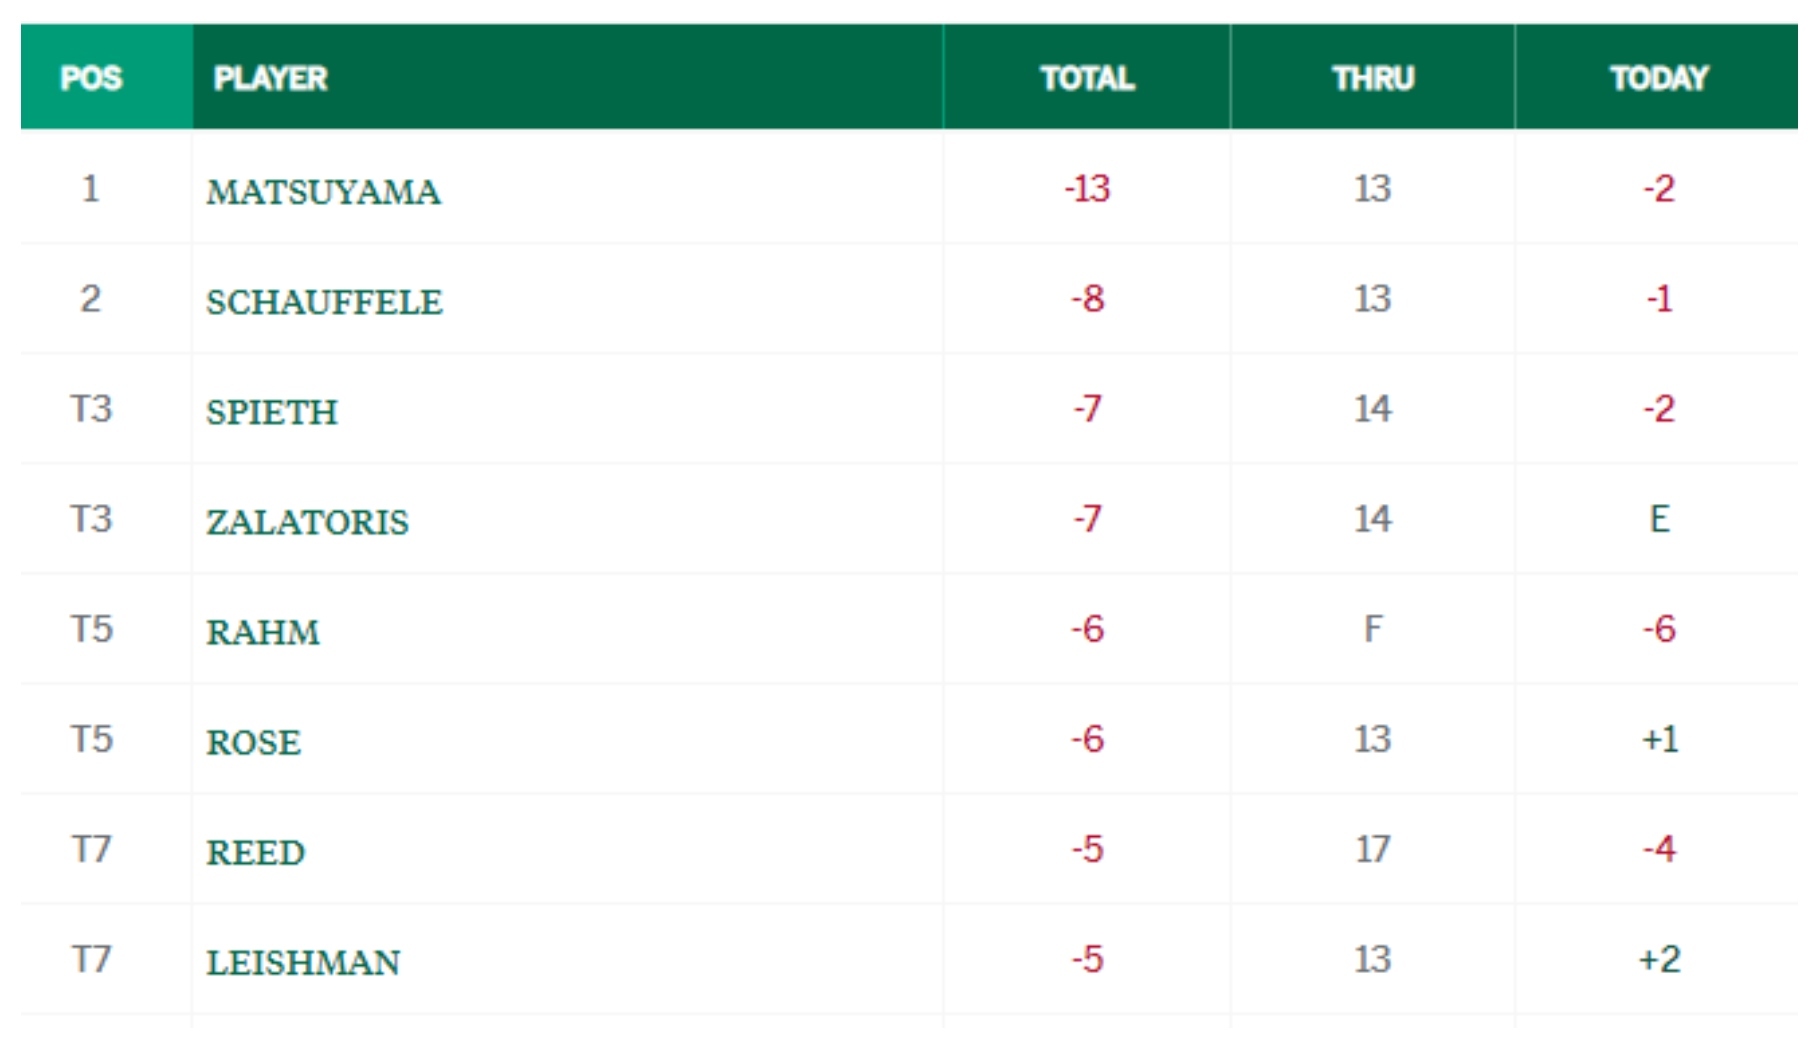Open RAHM player details
The width and height of the screenshot is (1820, 1050).
point(263,631)
